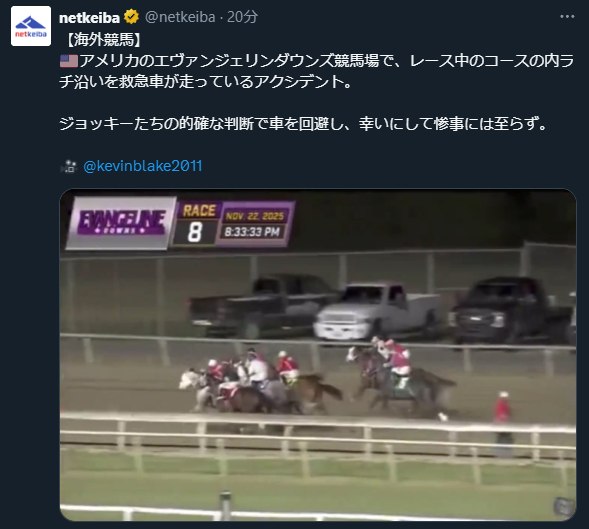Click the person in red by rail
The width and height of the screenshot is (589, 529).
click(x=503, y=424)
